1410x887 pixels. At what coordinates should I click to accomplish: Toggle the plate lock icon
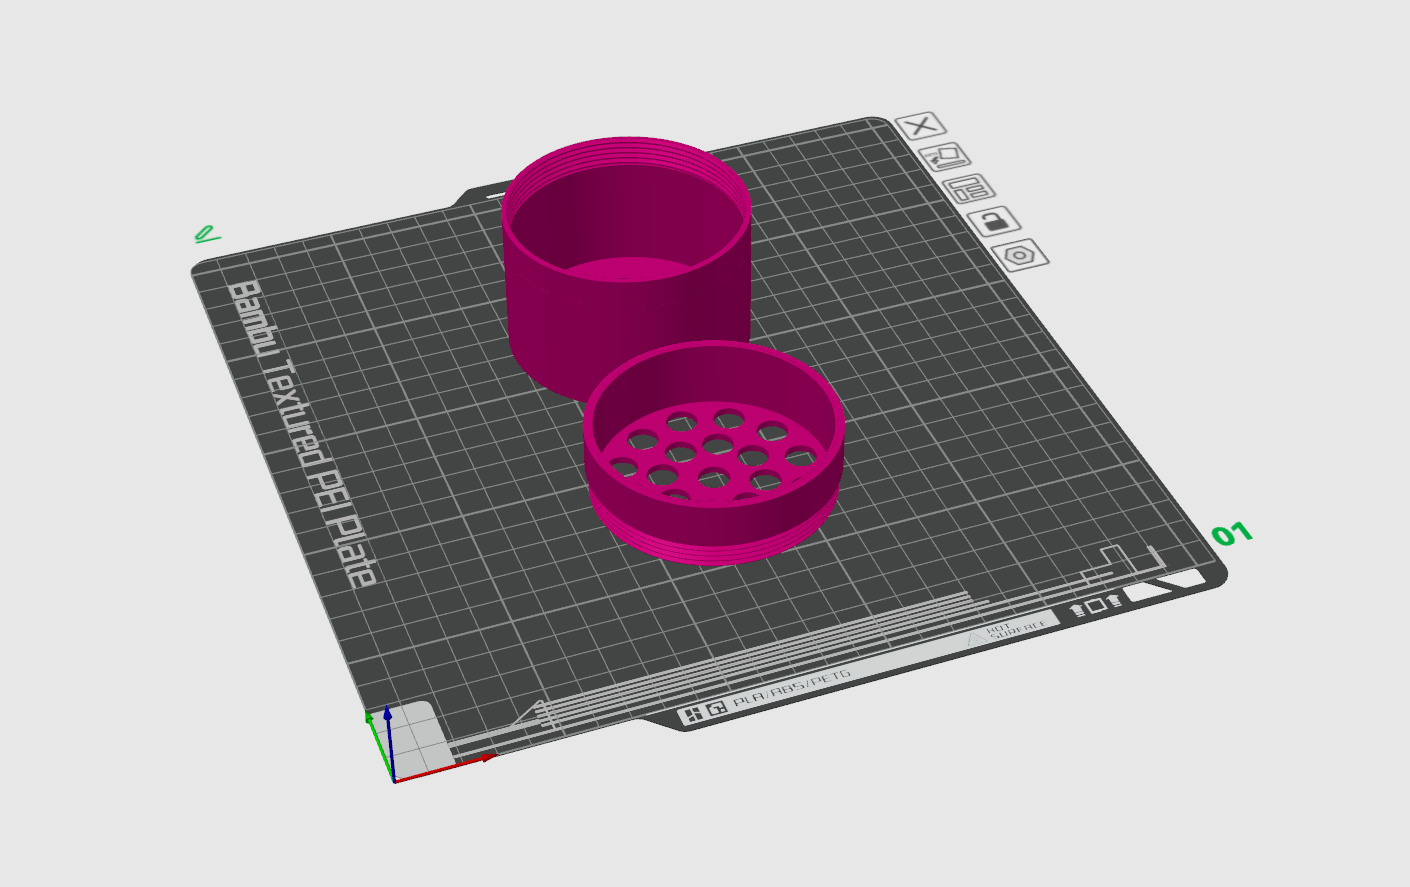993,223
